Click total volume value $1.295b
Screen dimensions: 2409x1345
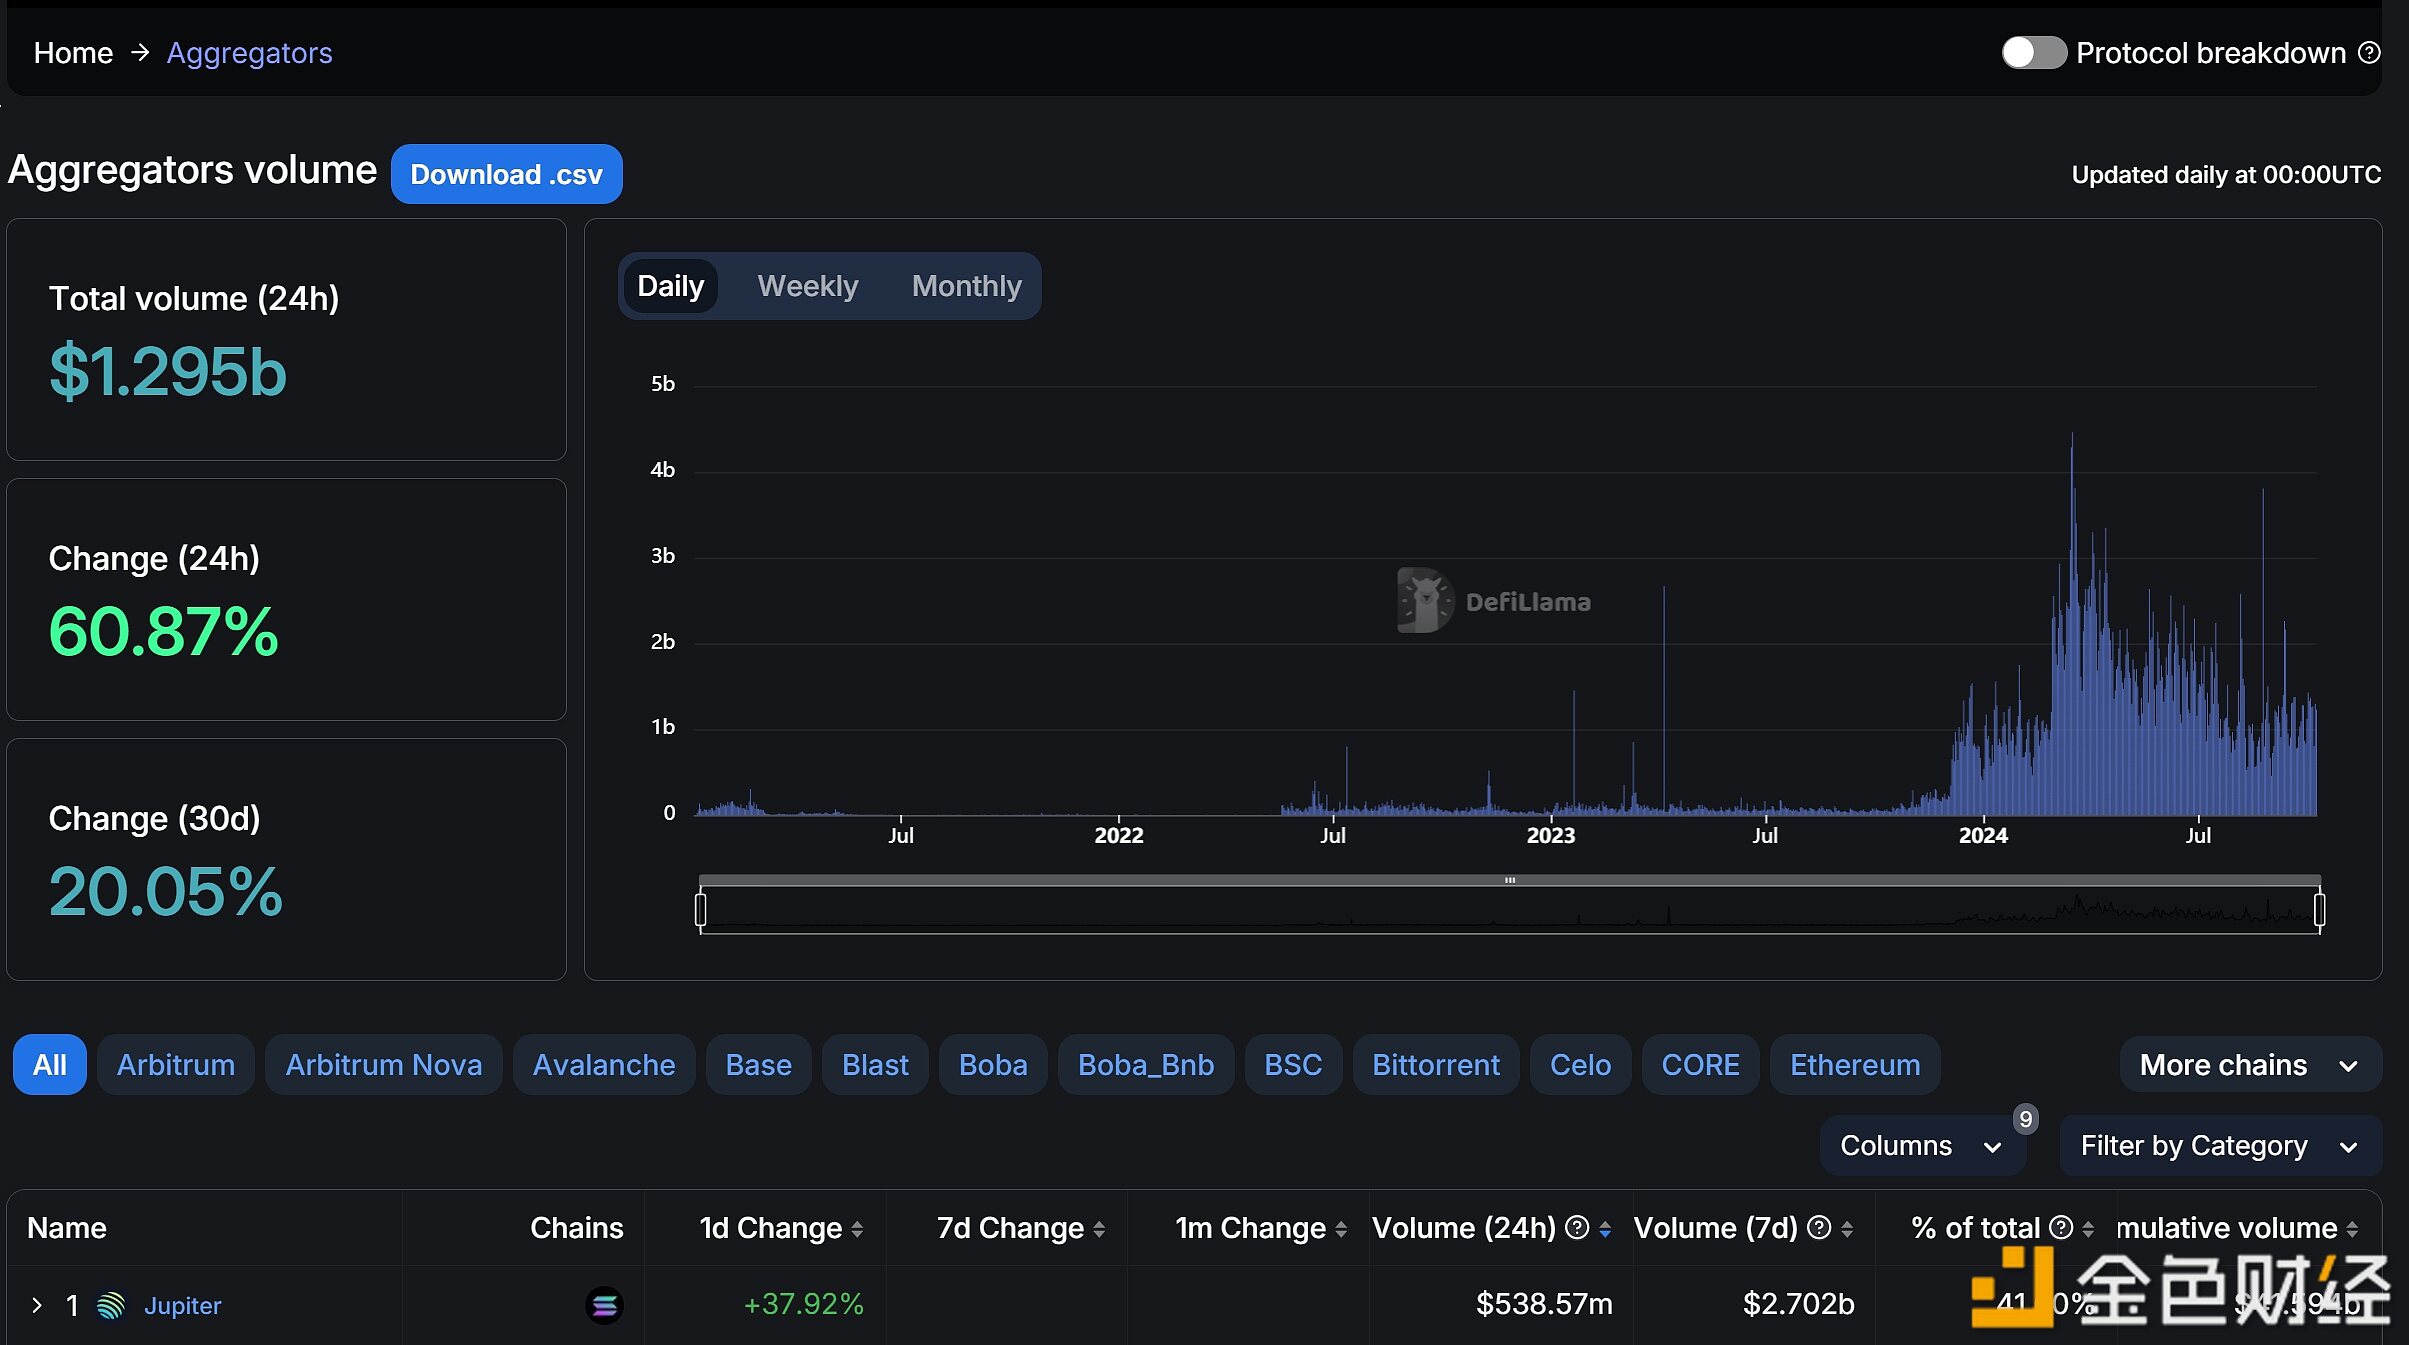[168, 372]
